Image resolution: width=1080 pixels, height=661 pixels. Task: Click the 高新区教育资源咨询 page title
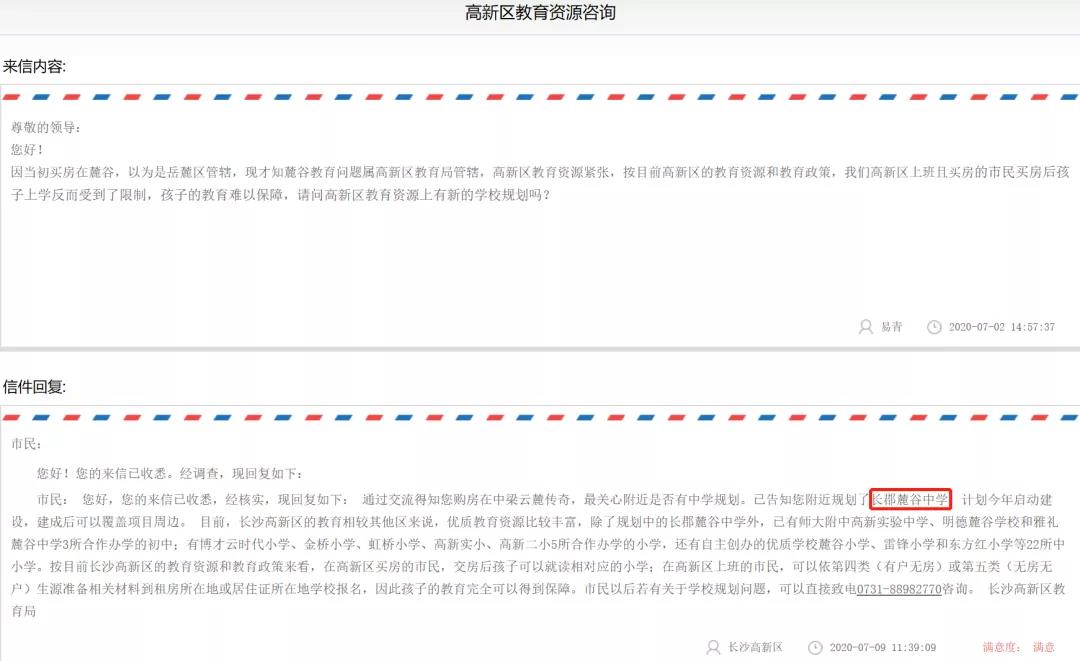click(540, 15)
